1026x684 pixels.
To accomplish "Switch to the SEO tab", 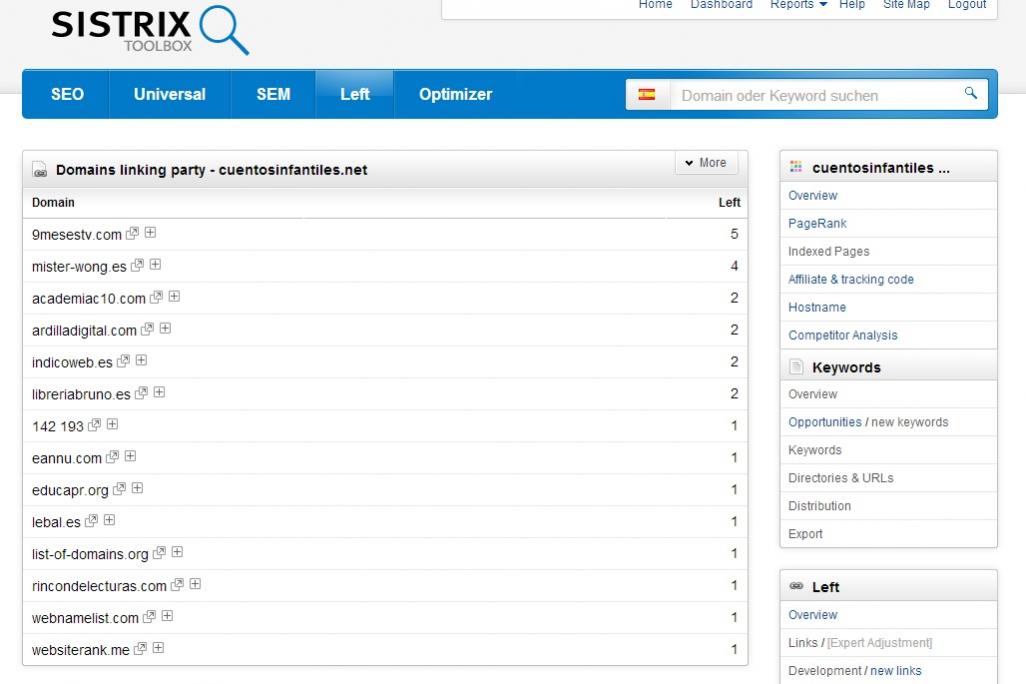I will pos(67,94).
